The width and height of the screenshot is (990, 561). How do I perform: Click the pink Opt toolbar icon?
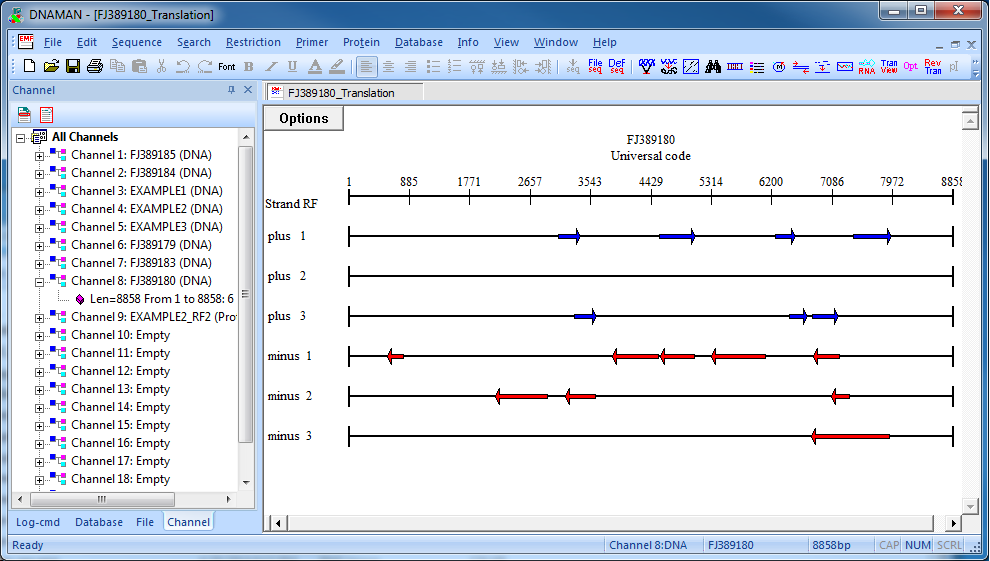[910, 66]
